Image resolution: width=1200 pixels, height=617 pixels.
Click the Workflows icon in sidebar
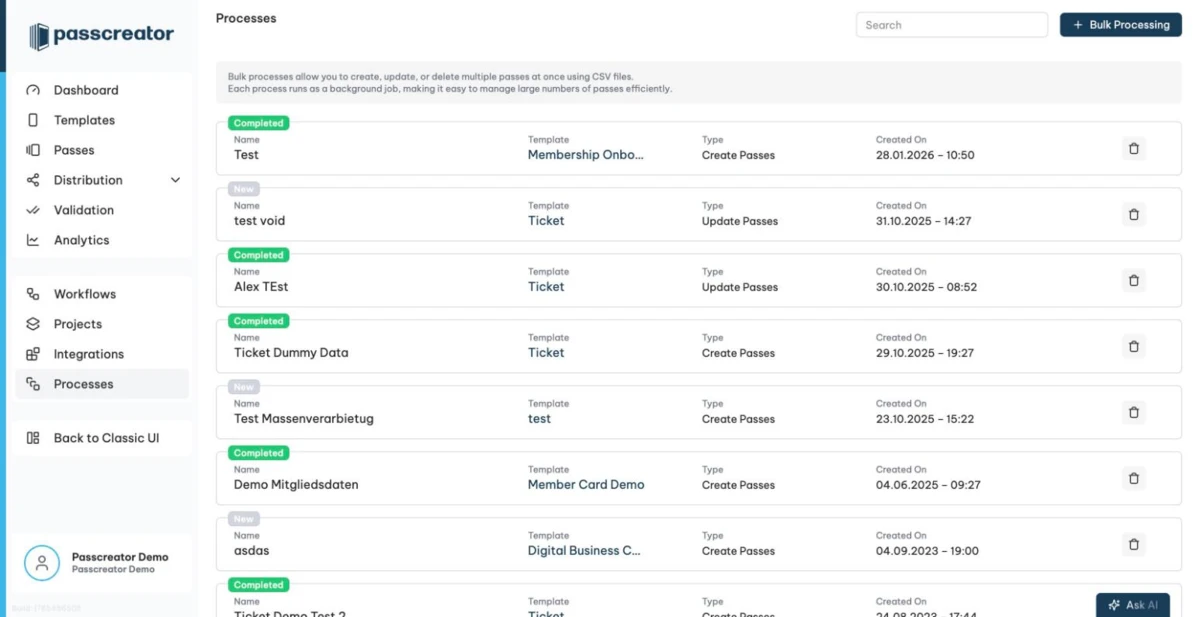(x=33, y=294)
